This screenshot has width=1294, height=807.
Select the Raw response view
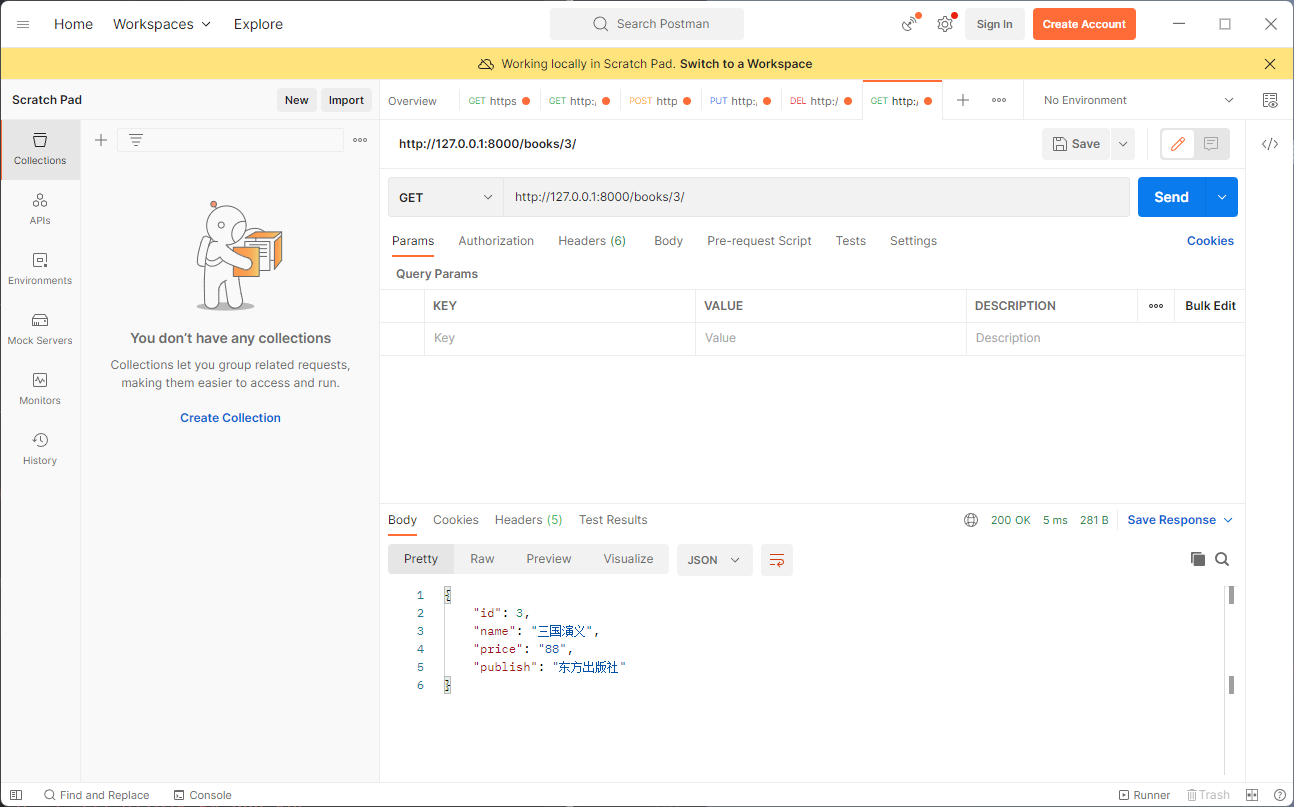tap(482, 559)
